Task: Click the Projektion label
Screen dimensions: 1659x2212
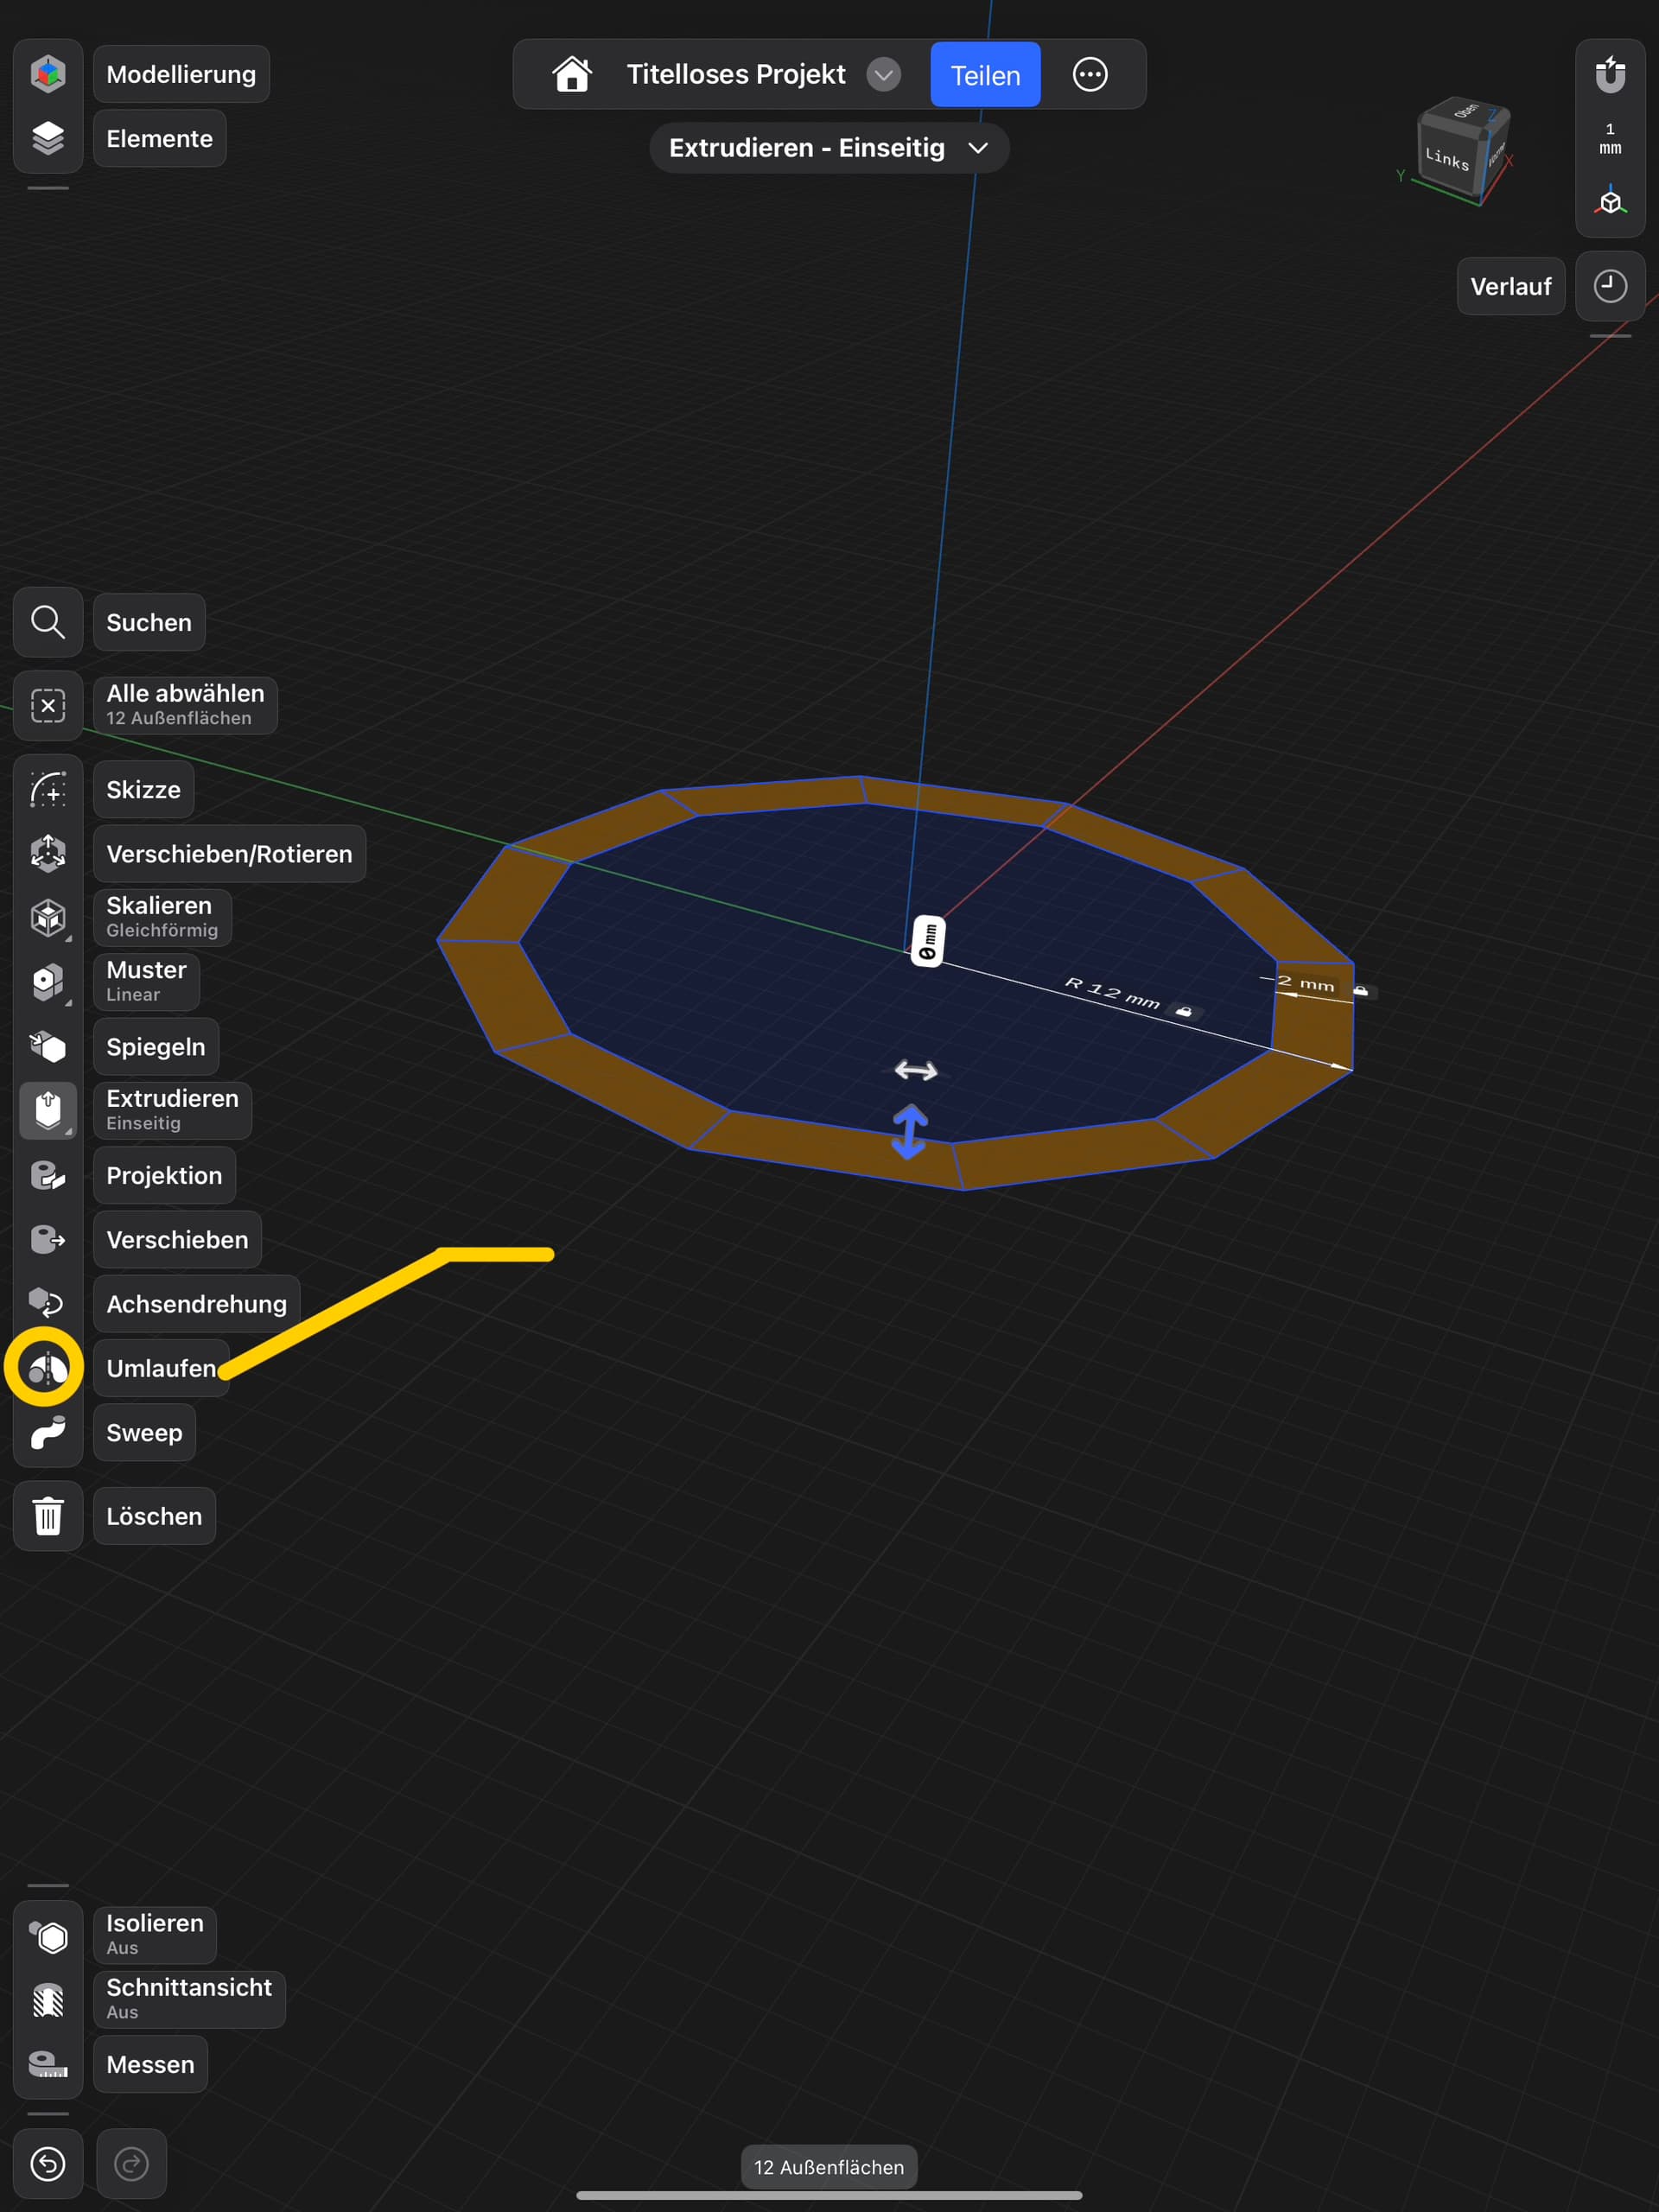Action: (x=164, y=1175)
